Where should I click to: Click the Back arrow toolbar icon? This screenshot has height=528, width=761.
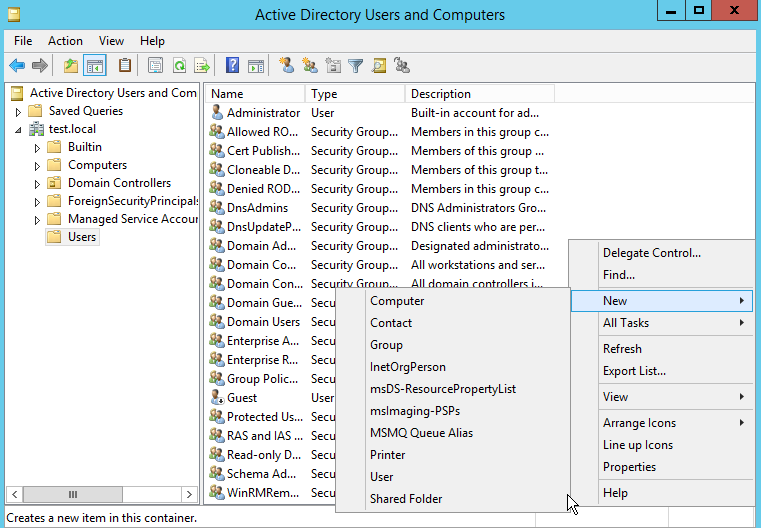pos(17,66)
